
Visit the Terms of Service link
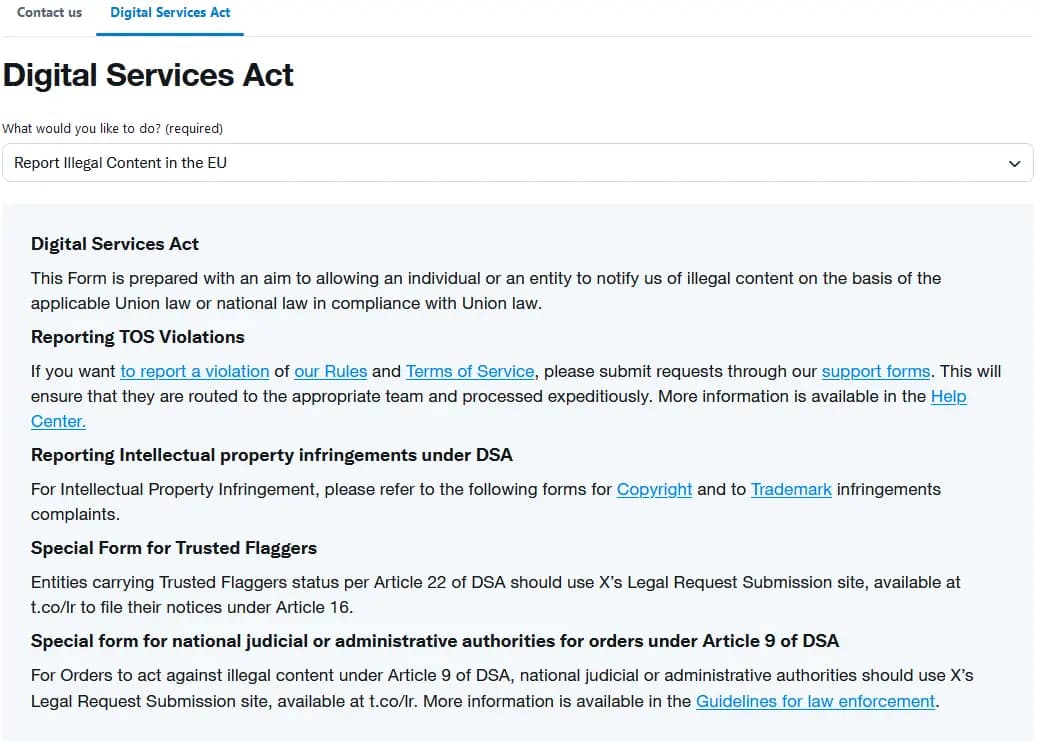pos(470,371)
